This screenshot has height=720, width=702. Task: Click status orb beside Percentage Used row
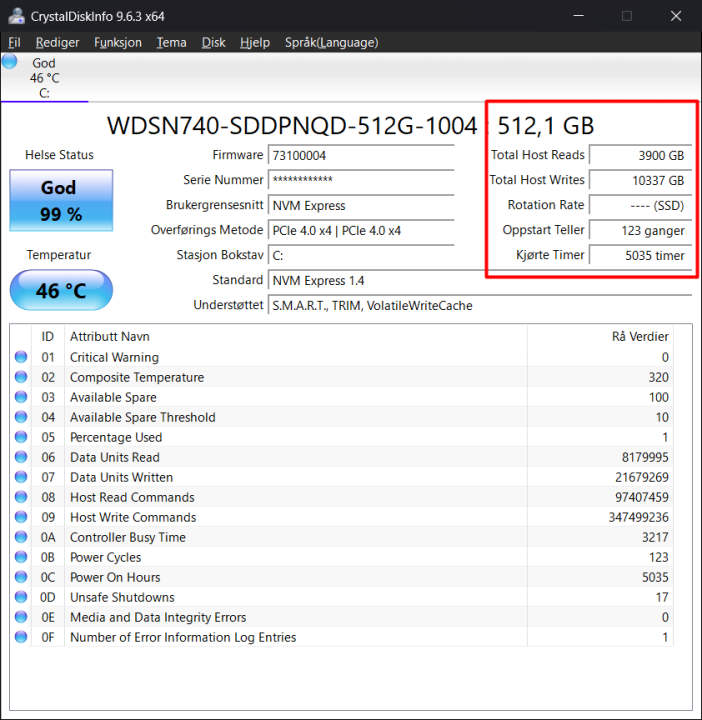21,437
